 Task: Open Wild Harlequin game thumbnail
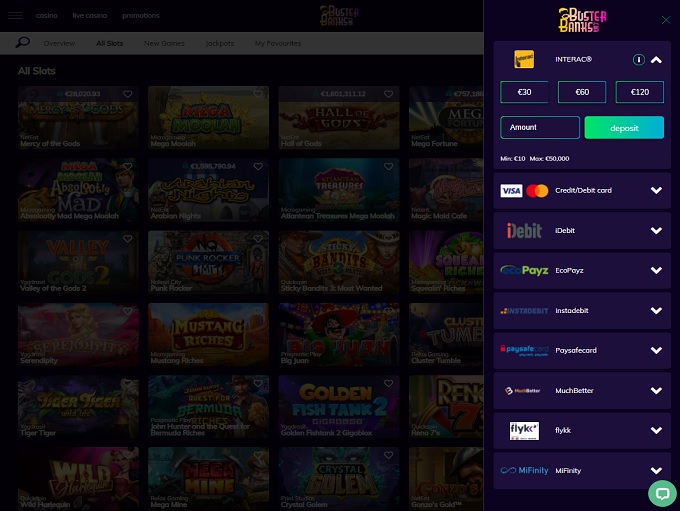click(x=78, y=478)
